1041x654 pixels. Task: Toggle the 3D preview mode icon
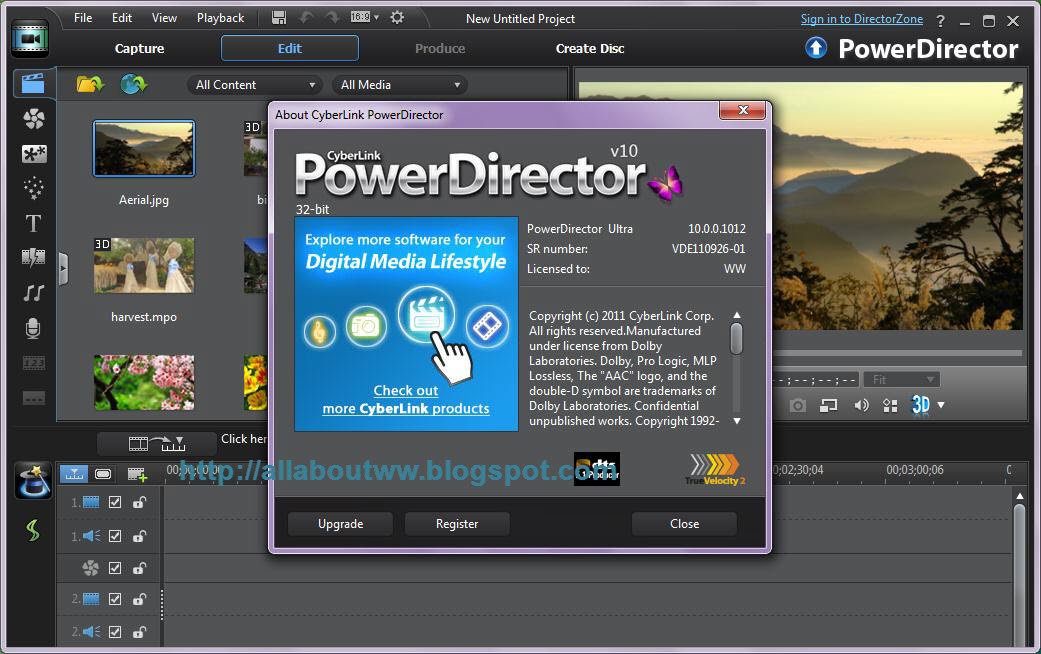coord(920,404)
